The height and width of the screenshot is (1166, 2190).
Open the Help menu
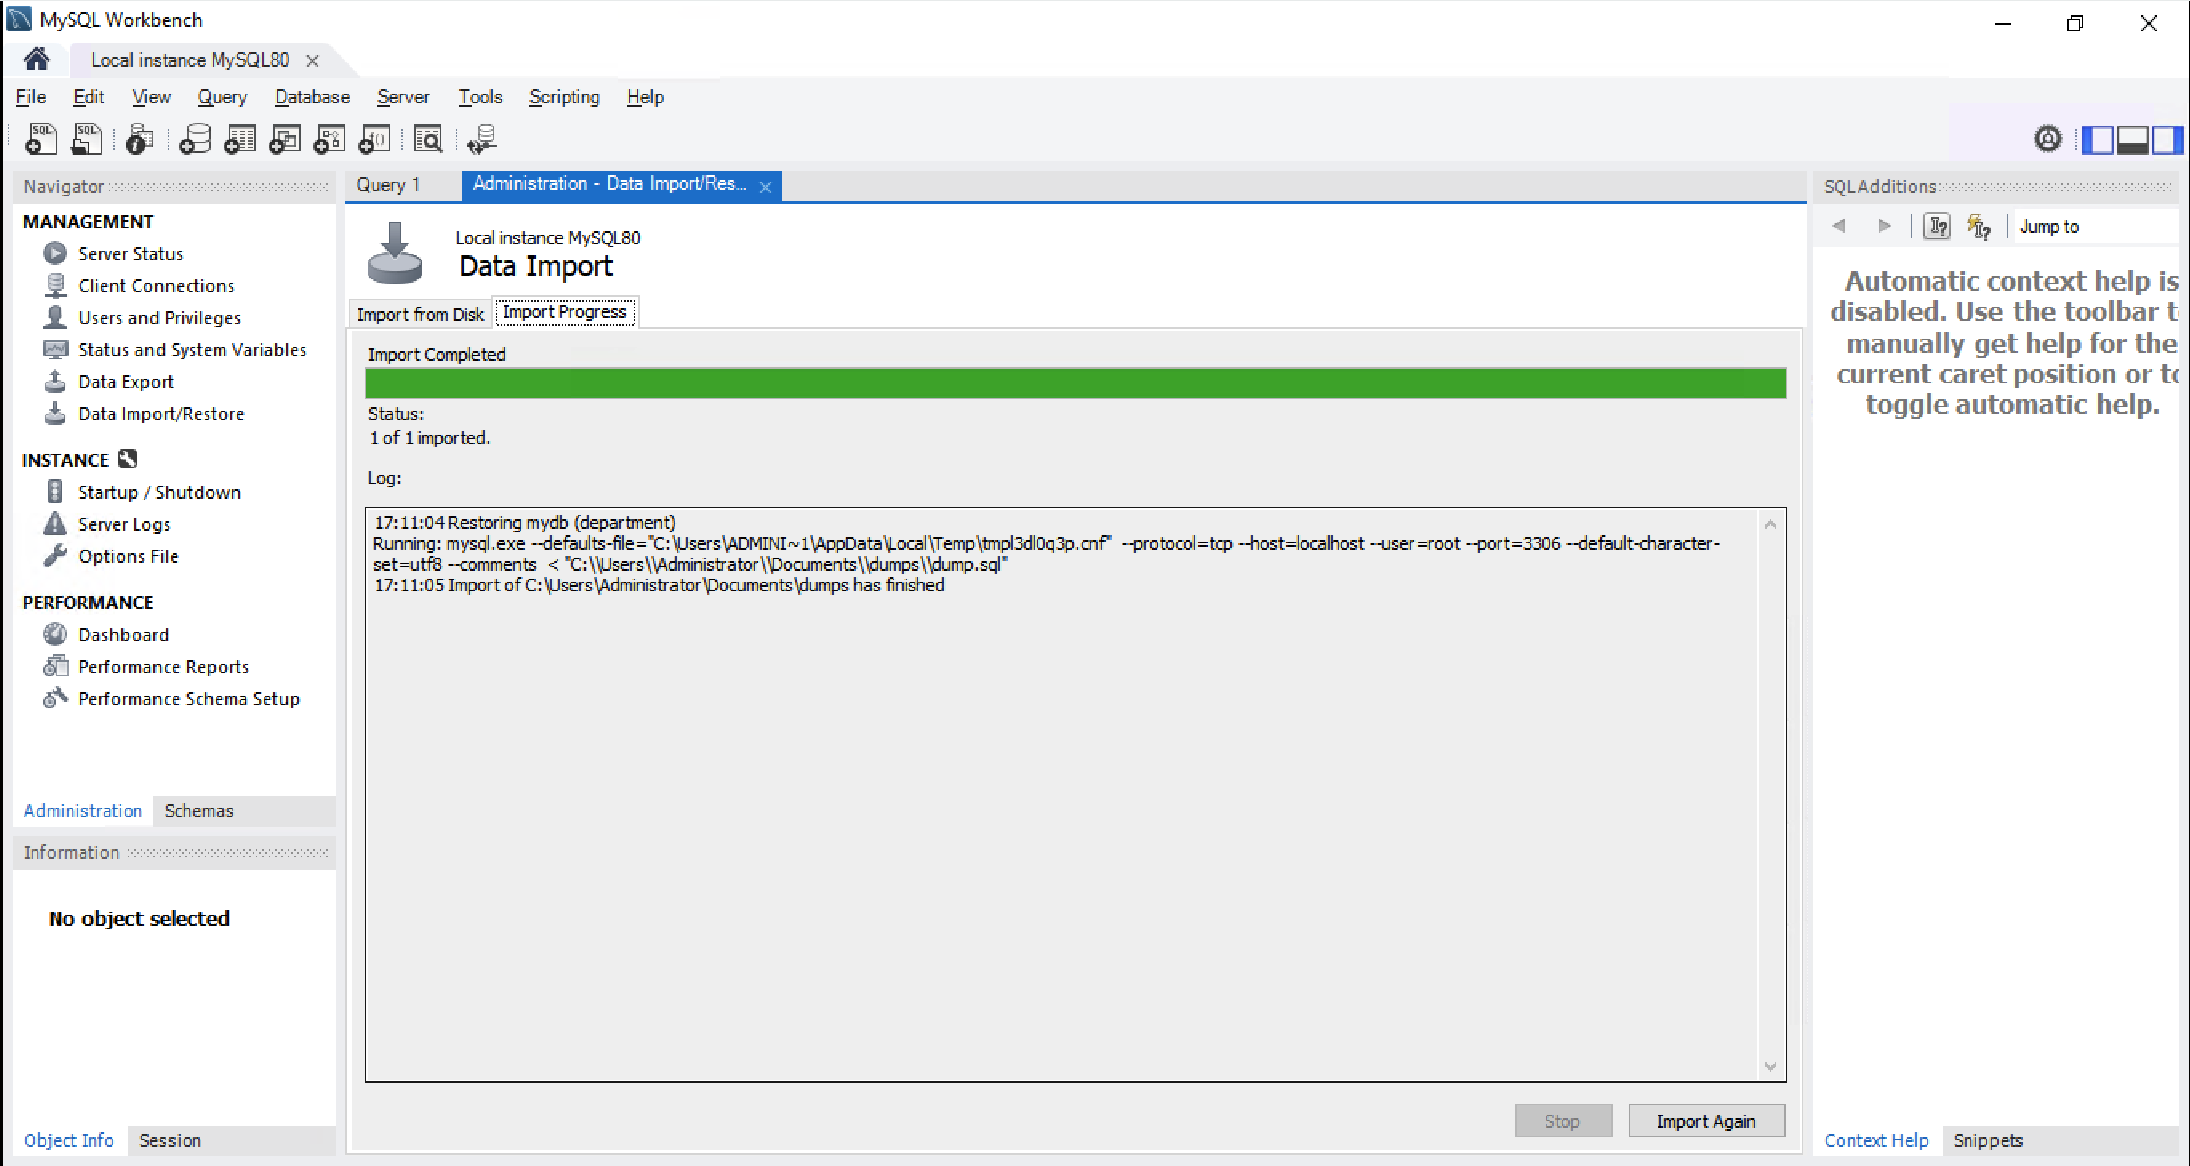[645, 97]
